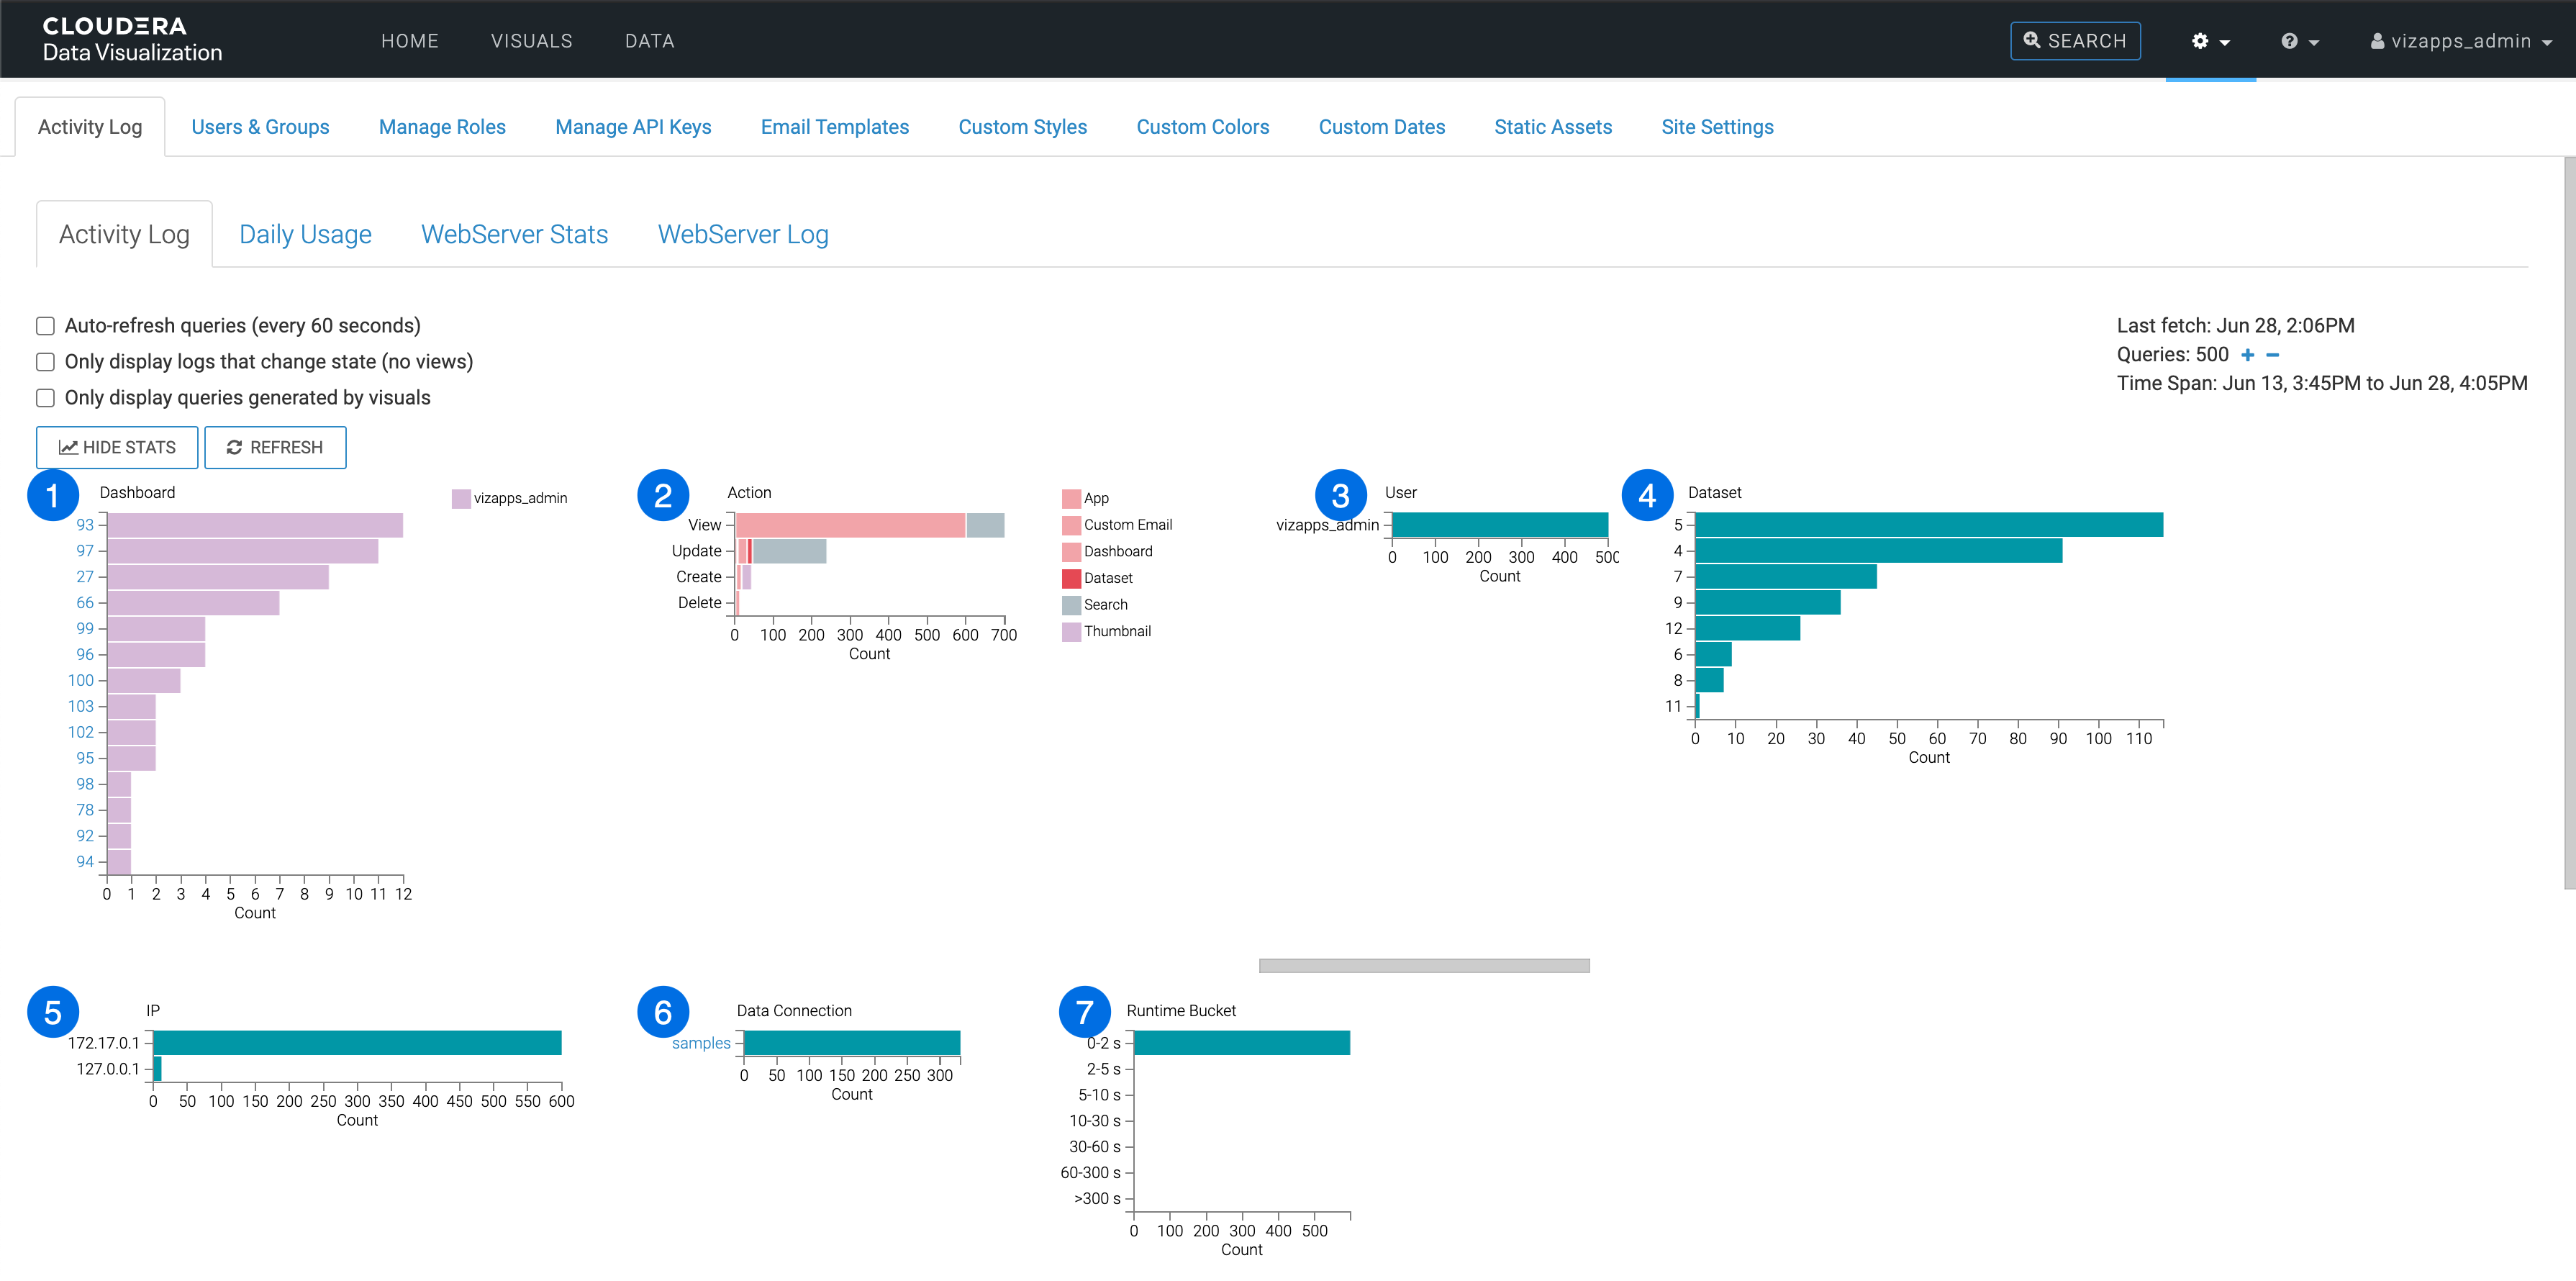This screenshot has height=1281, width=2576.
Task: Click the blue number 7 Runtime Bucket badge
Action: click(x=1084, y=1012)
